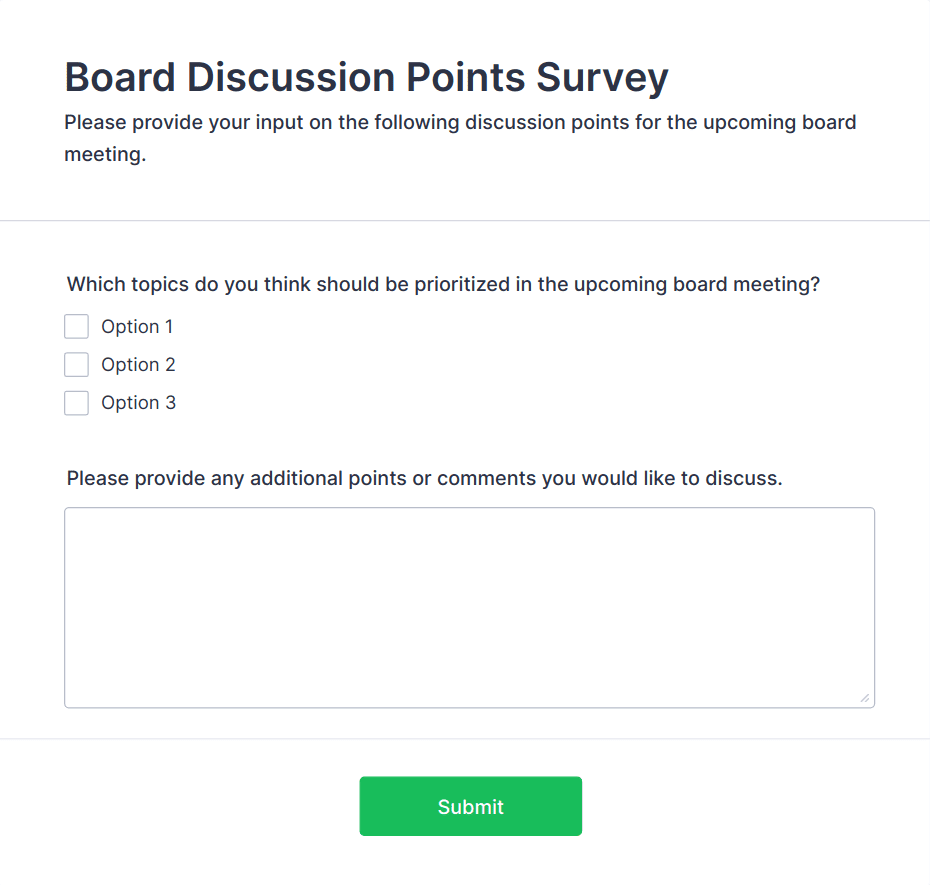This screenshot has height=885, width=930.
Task: Click the additional points or comments label
Action: pyautogui.click(x=424, y=478)
